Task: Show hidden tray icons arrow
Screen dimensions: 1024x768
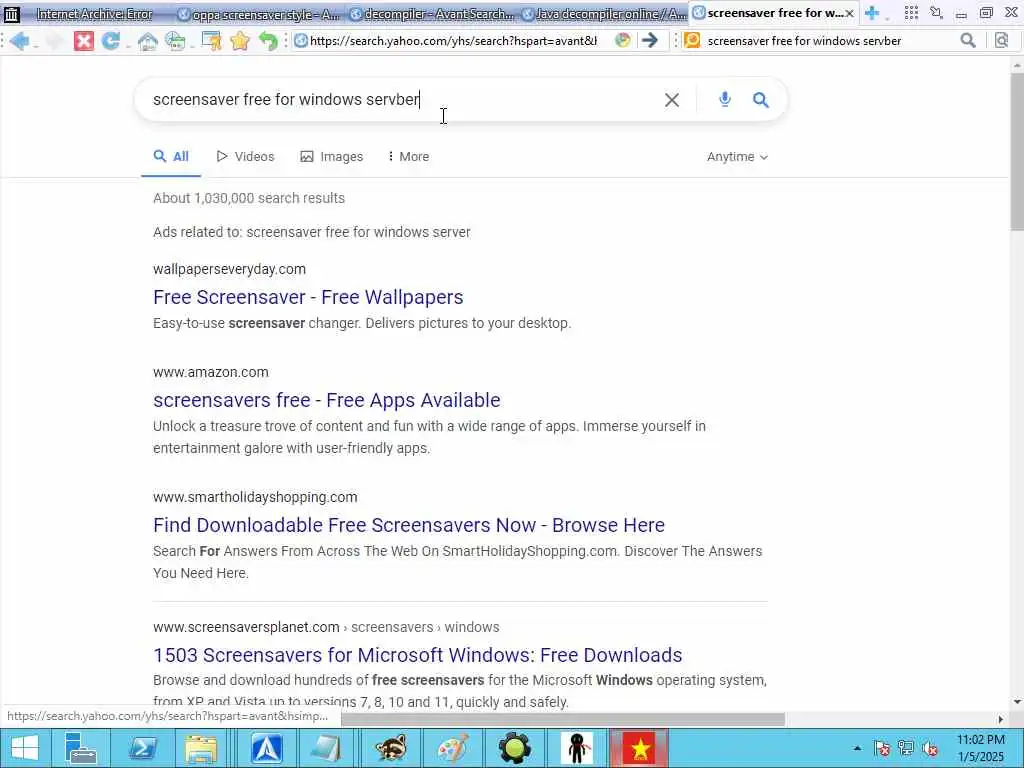Action: click(x=857, y=748)
